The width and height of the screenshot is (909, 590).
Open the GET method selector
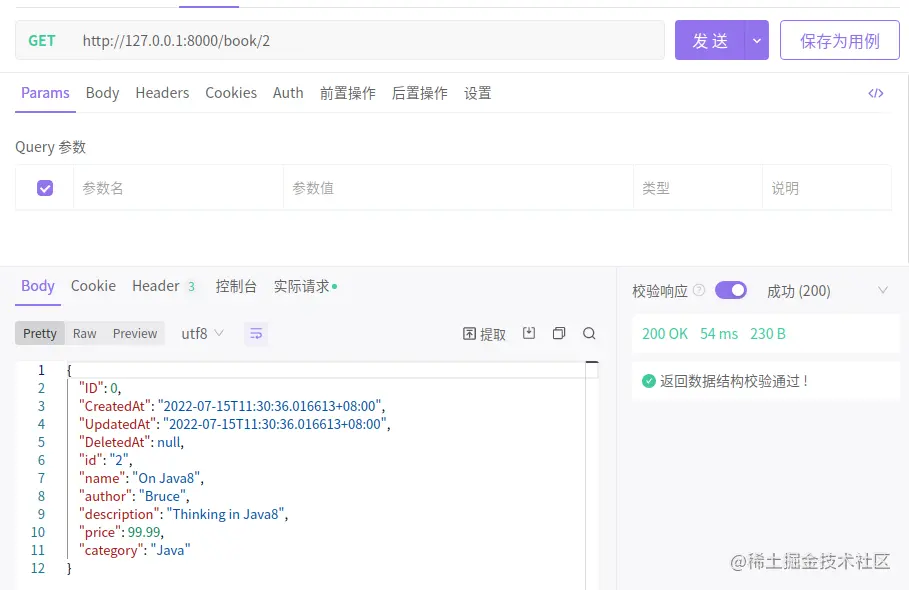click(42, 41)
